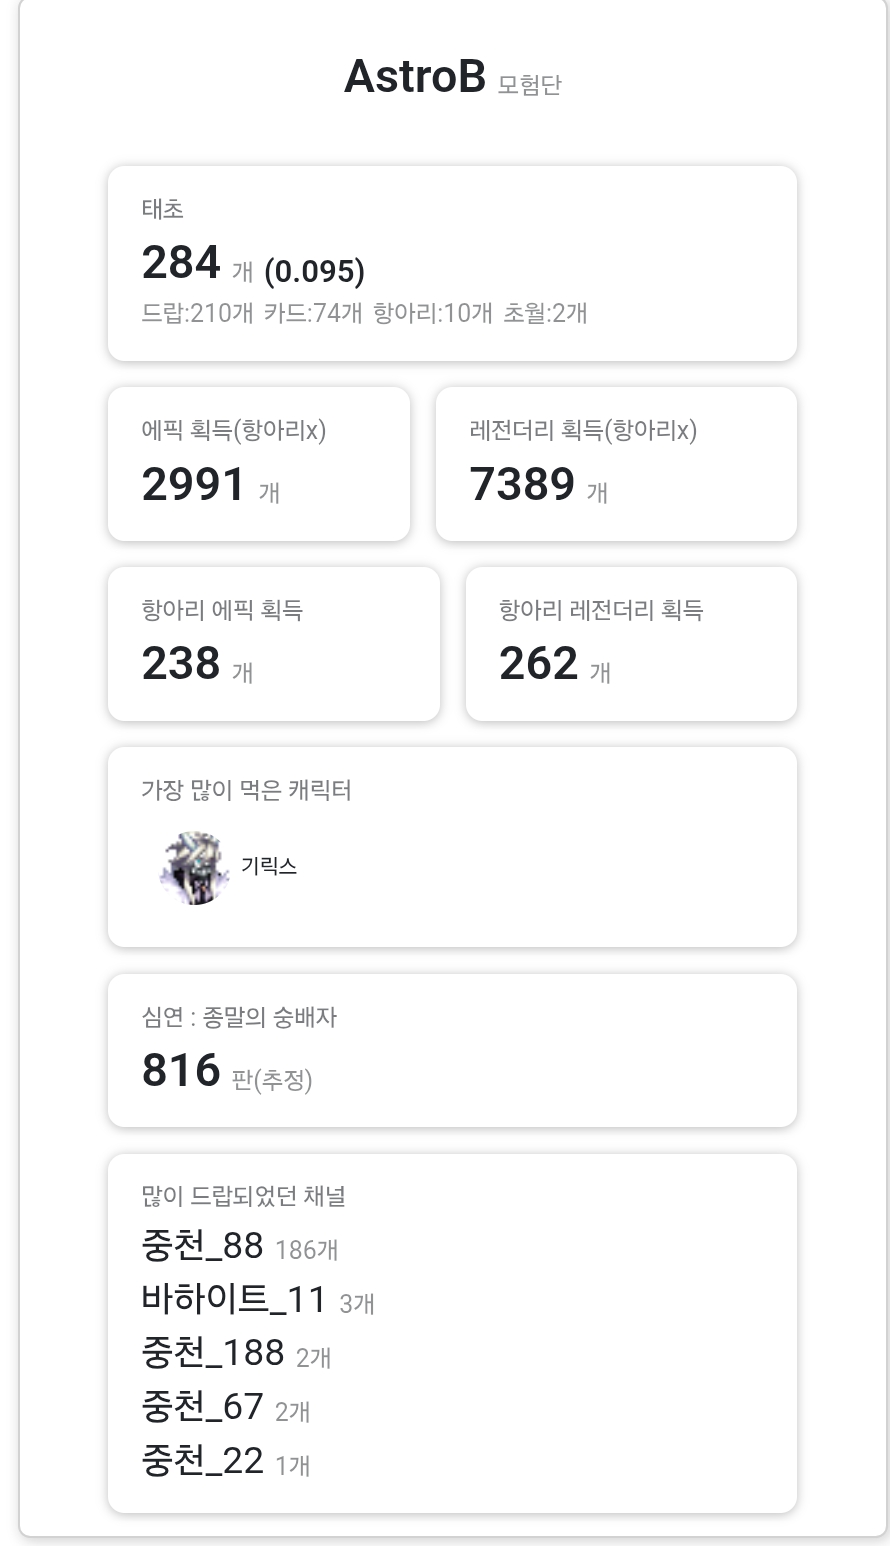Click the (0.095) rate value
This screenshot has width=890, height=1546.
314,271
